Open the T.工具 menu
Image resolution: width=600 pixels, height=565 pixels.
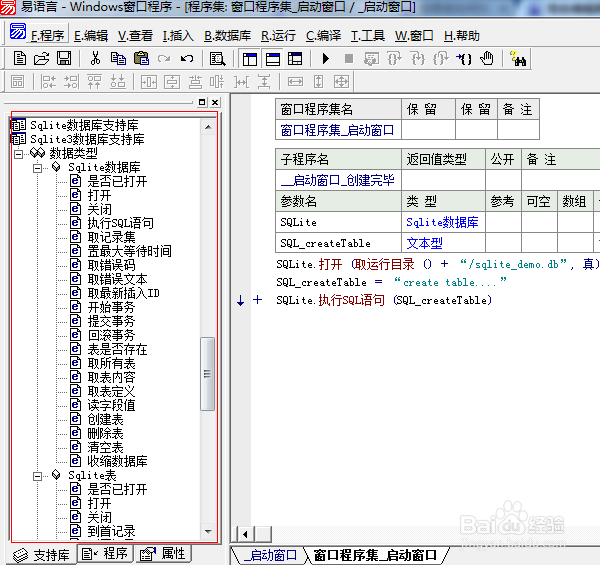pyautogui.click(x=368, y=36)
